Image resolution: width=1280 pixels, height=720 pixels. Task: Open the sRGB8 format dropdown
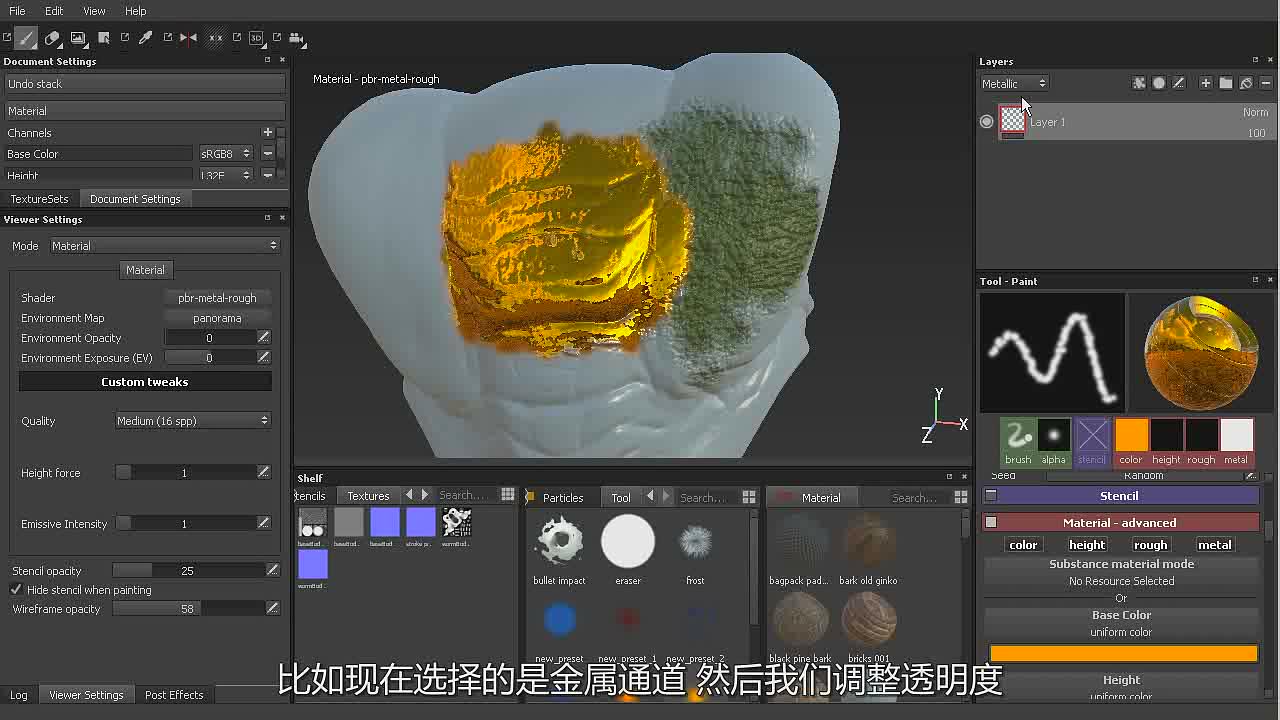226,153
